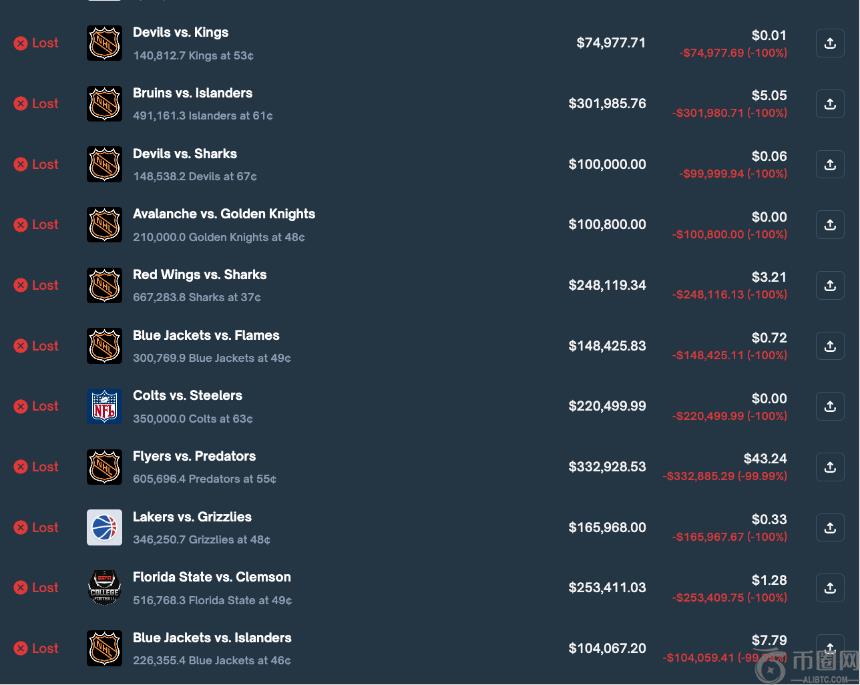Share the Lakers vs. Grizzlies position
Image resolution: width=860 pixels, height=685 pixels.
point(830,527)
